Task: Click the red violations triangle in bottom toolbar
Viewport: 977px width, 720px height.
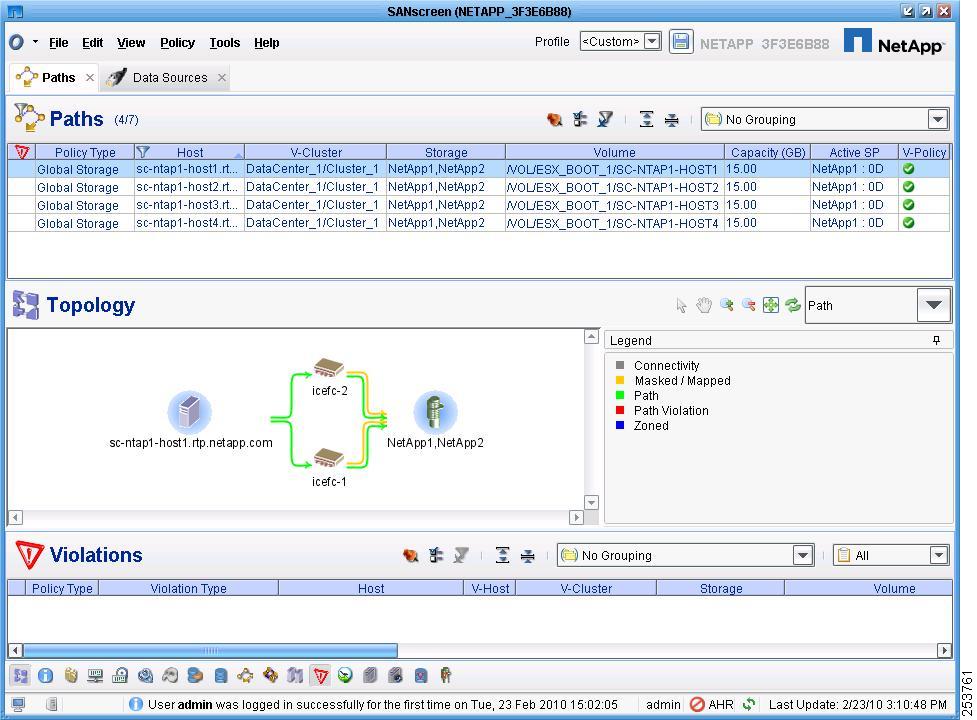Action: [320, 675]
